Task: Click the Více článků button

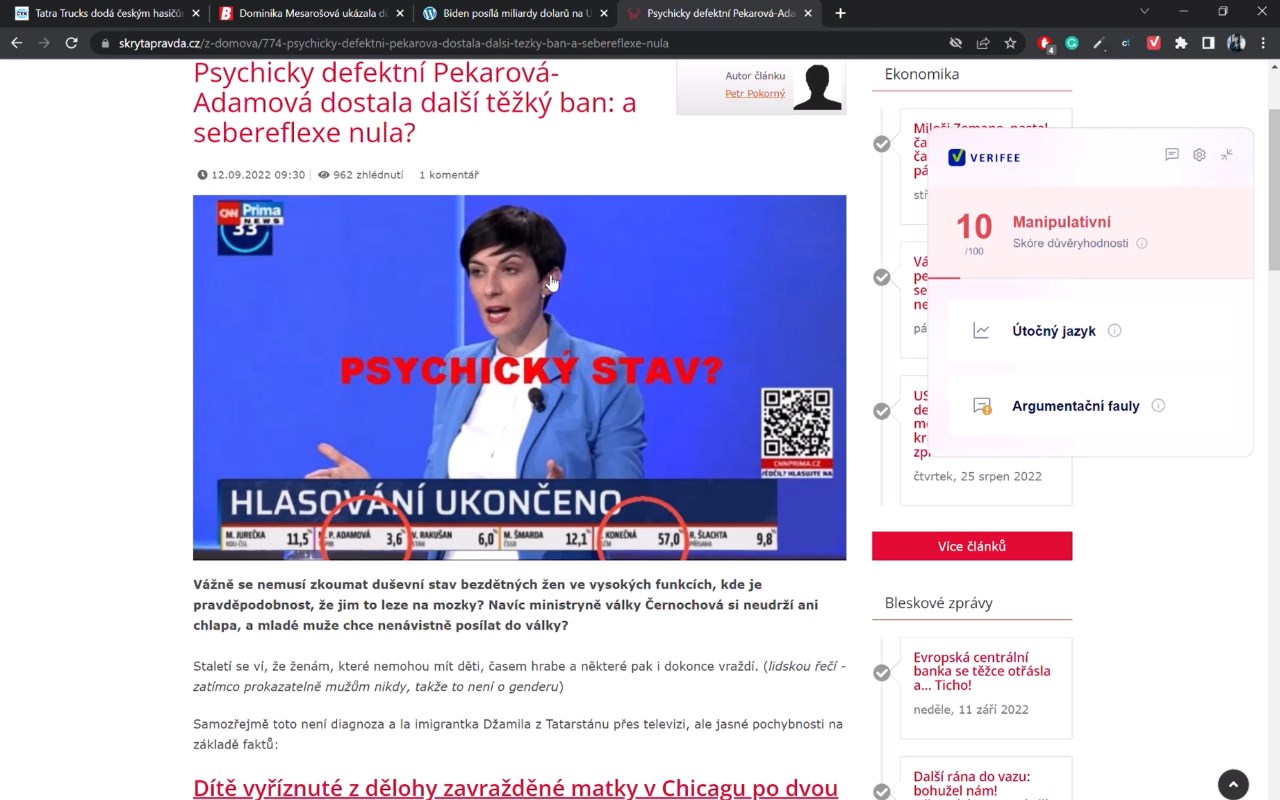Action: pyautogui.click(x=972, y=546)
